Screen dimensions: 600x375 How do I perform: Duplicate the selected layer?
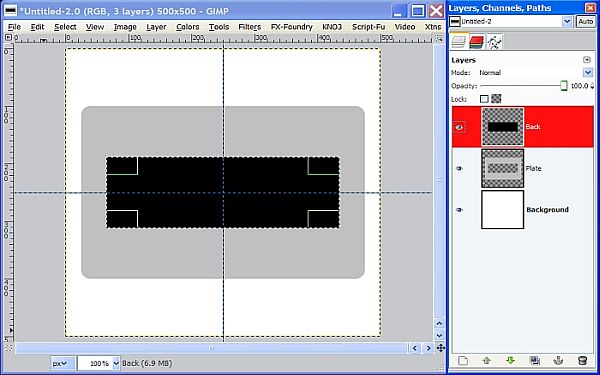pyautogui.click(x=534, y=360)
